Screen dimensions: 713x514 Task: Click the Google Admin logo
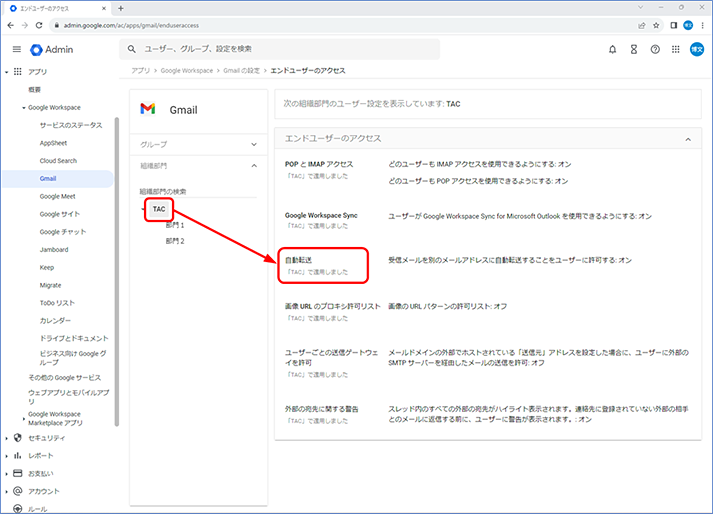click(x=51, y=50)
